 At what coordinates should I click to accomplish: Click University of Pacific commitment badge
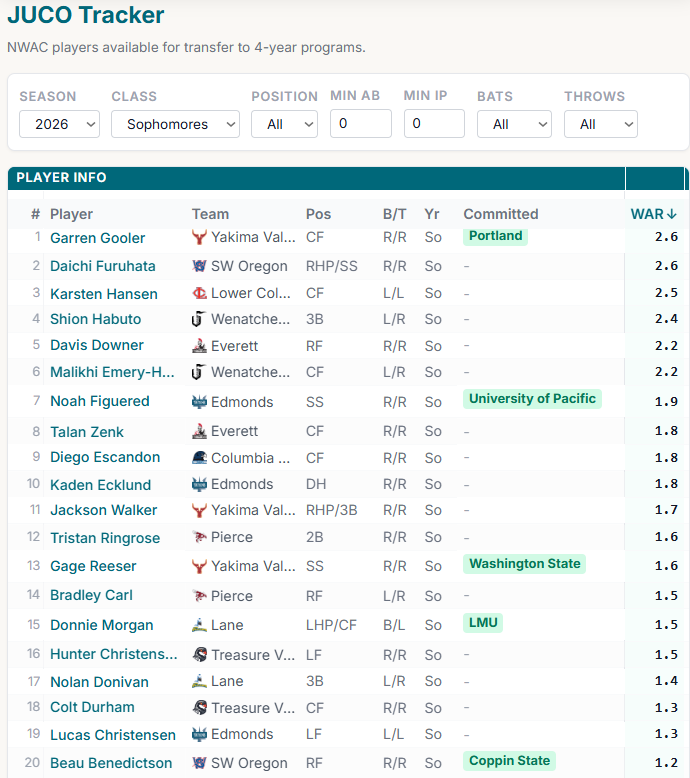pos(532,399)
